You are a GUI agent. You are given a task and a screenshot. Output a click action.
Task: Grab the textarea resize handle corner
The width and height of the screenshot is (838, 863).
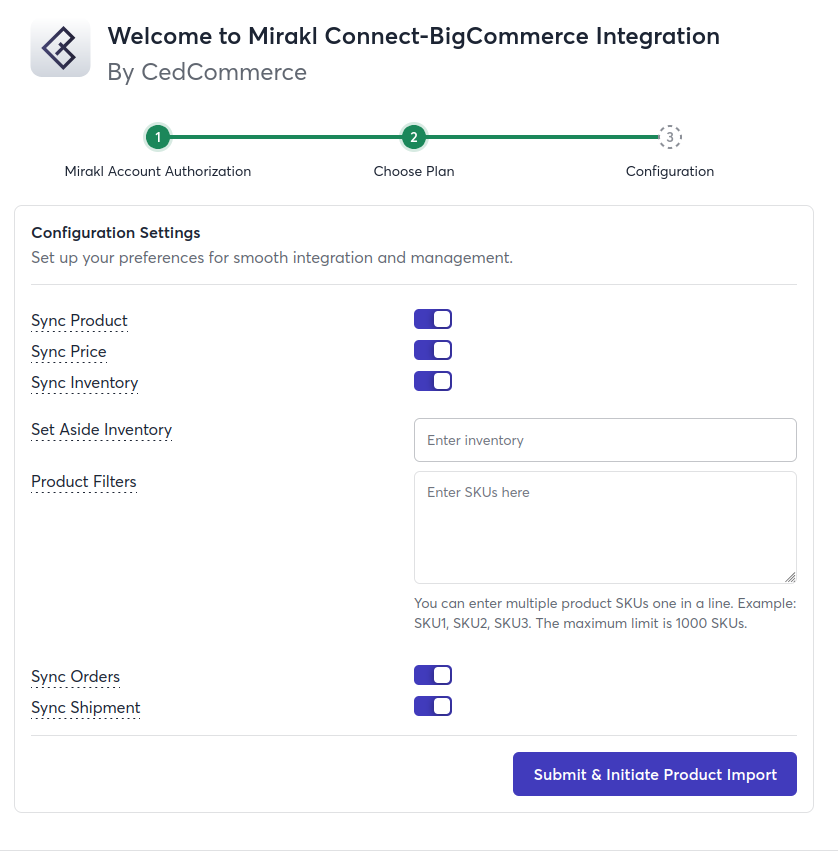point(790,577)
